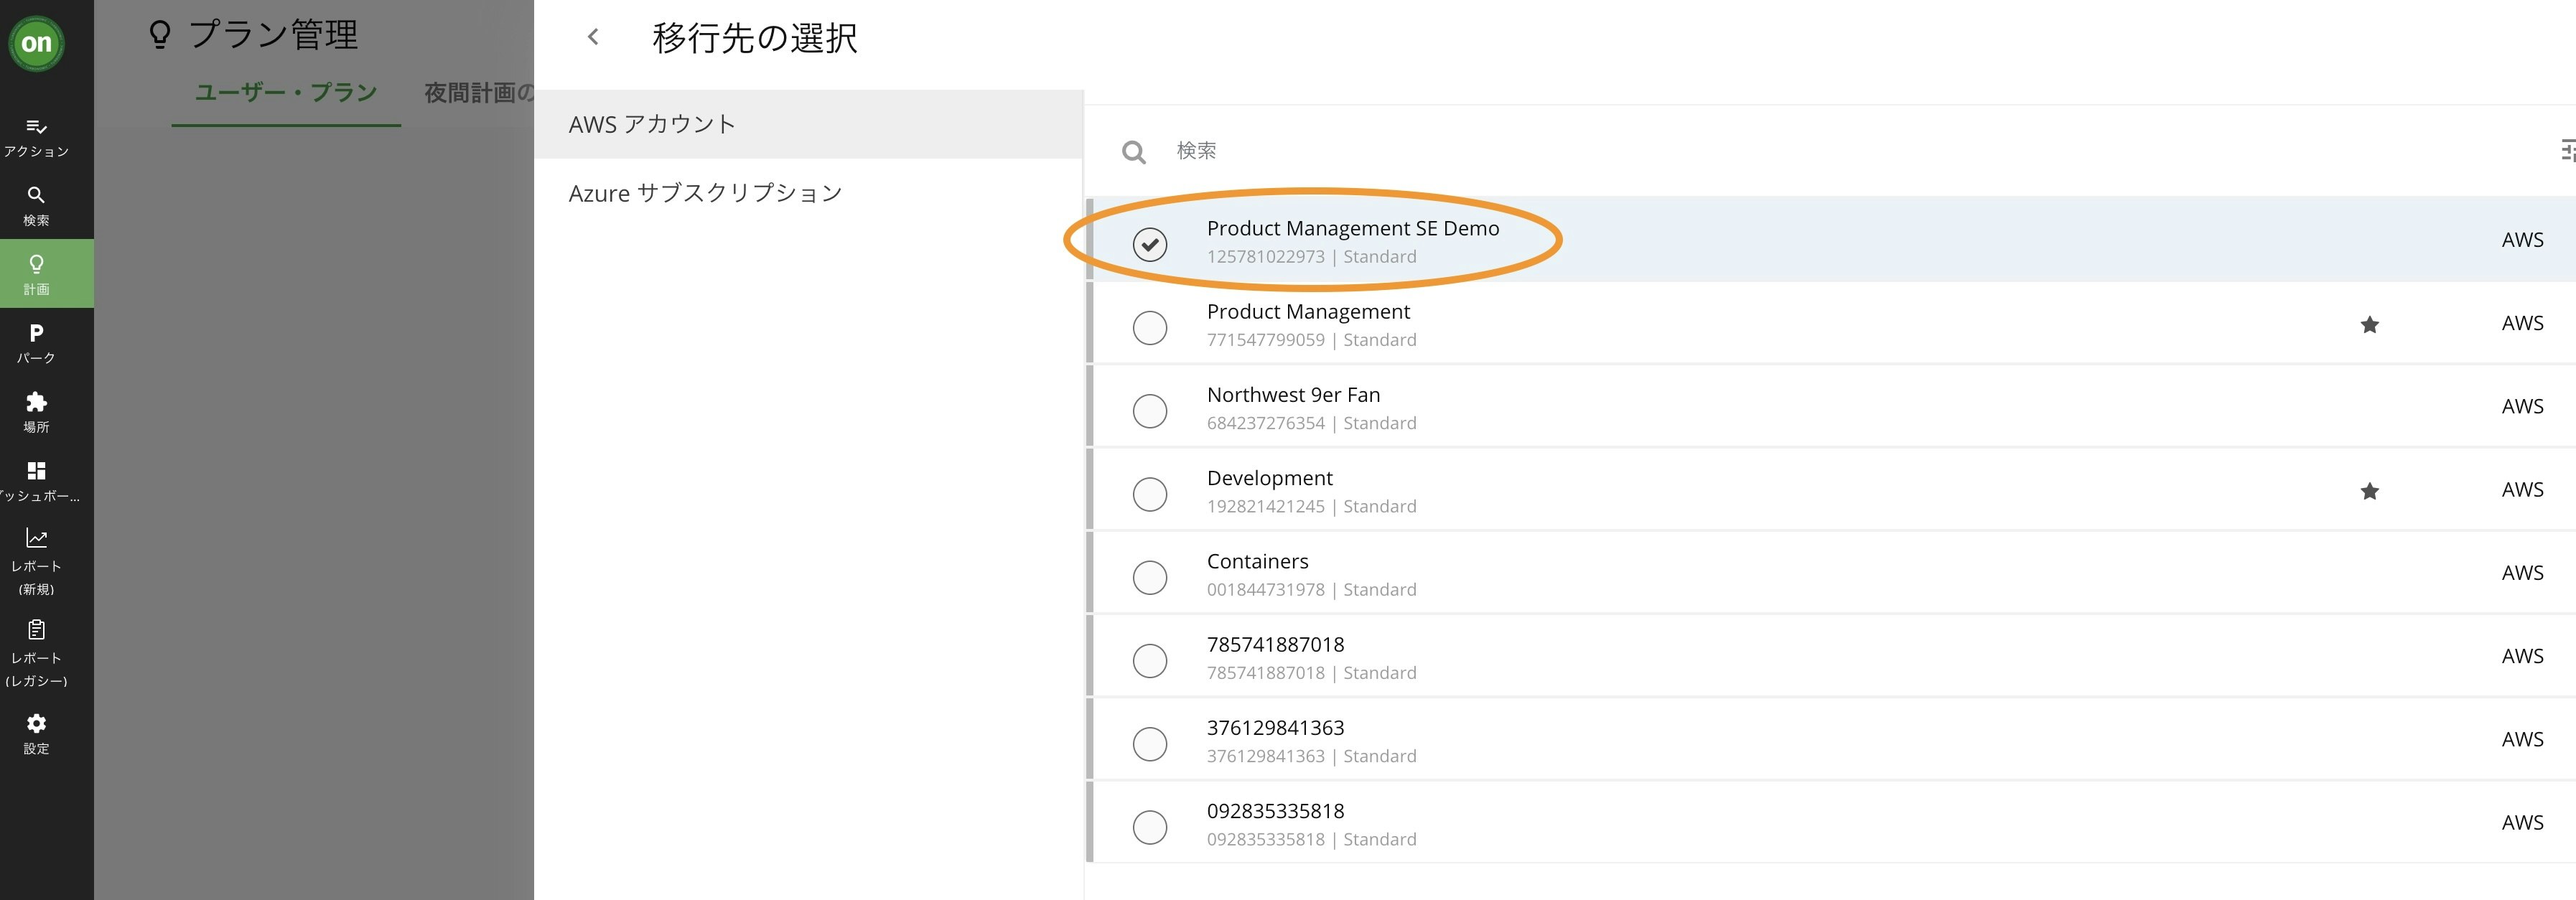Go back using the chevron beside 移行先の選択
The height and width of the screenshot is (900, 2576).
click(x=593, y=37)
